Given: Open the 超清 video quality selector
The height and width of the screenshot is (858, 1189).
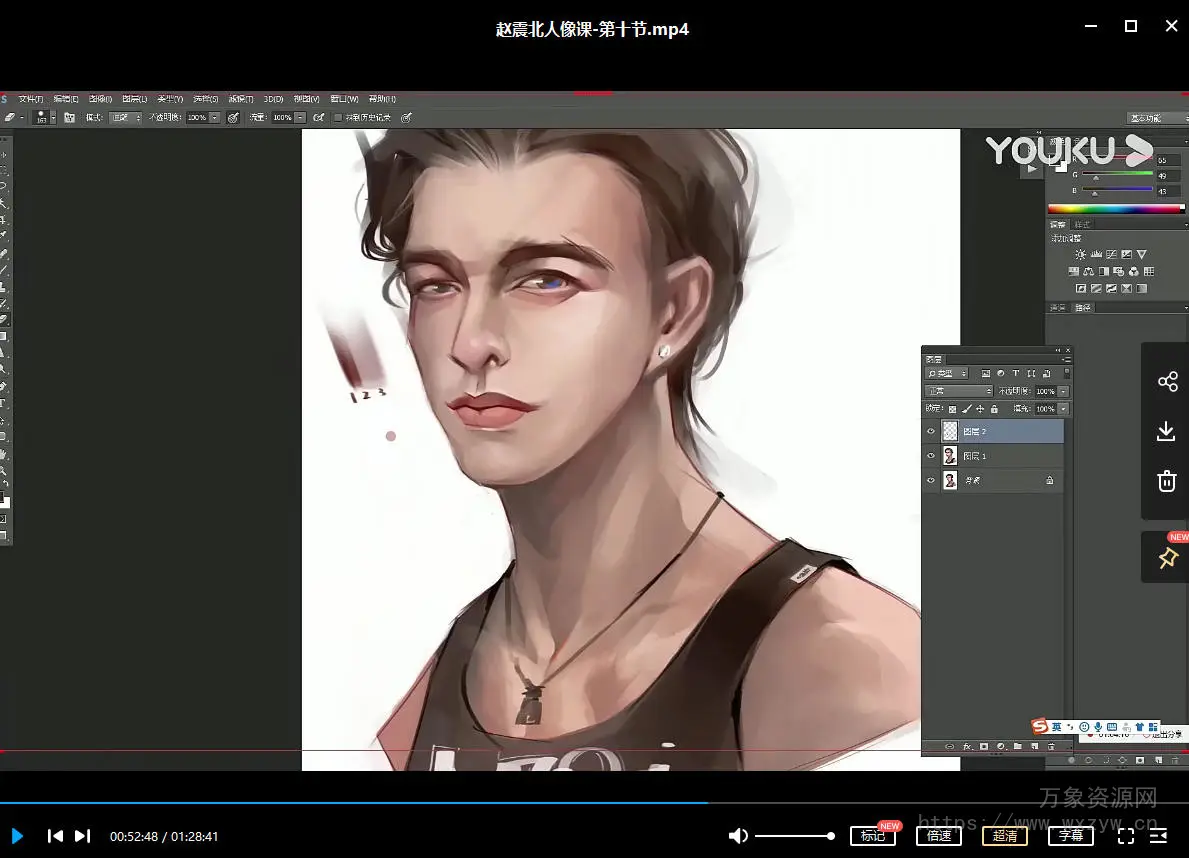Looking at the screenshot, I should [x=1005, y=836].
